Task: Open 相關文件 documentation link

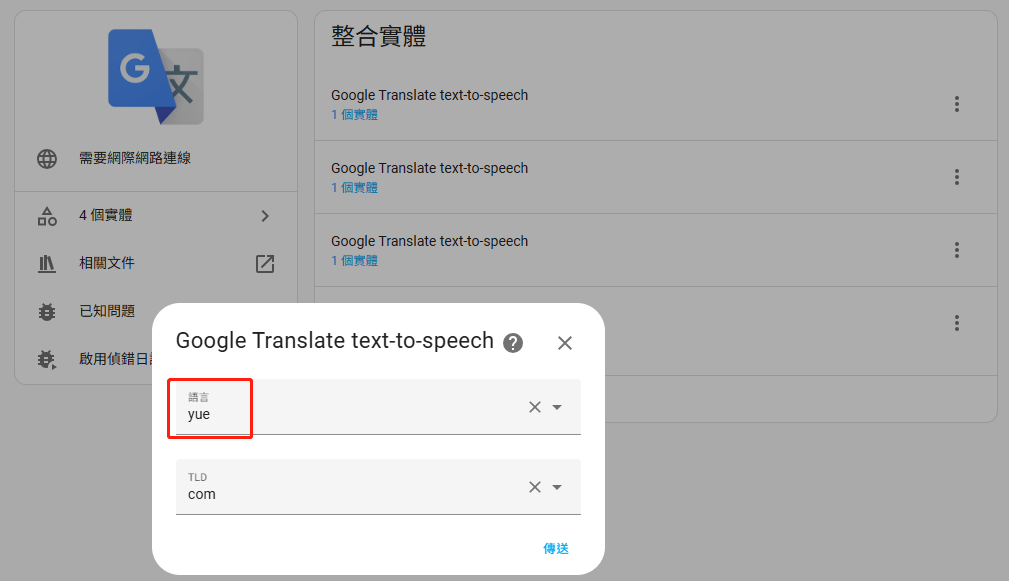Action: (x=107, y=263)
